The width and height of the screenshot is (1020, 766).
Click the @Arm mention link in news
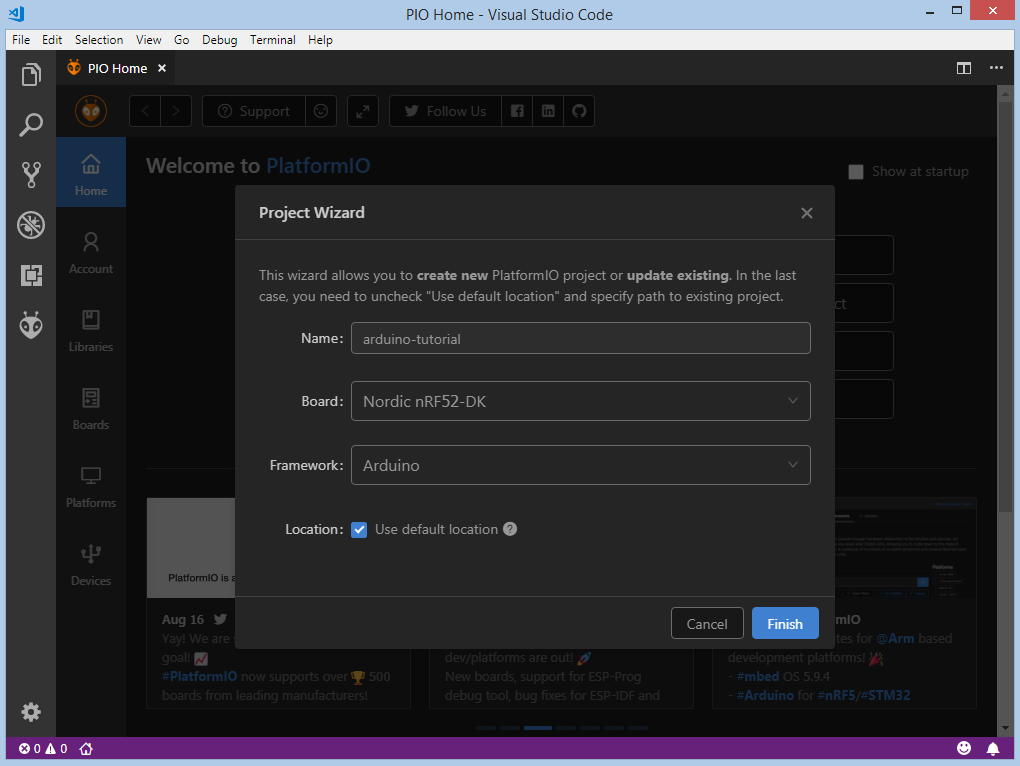[894, 639]
